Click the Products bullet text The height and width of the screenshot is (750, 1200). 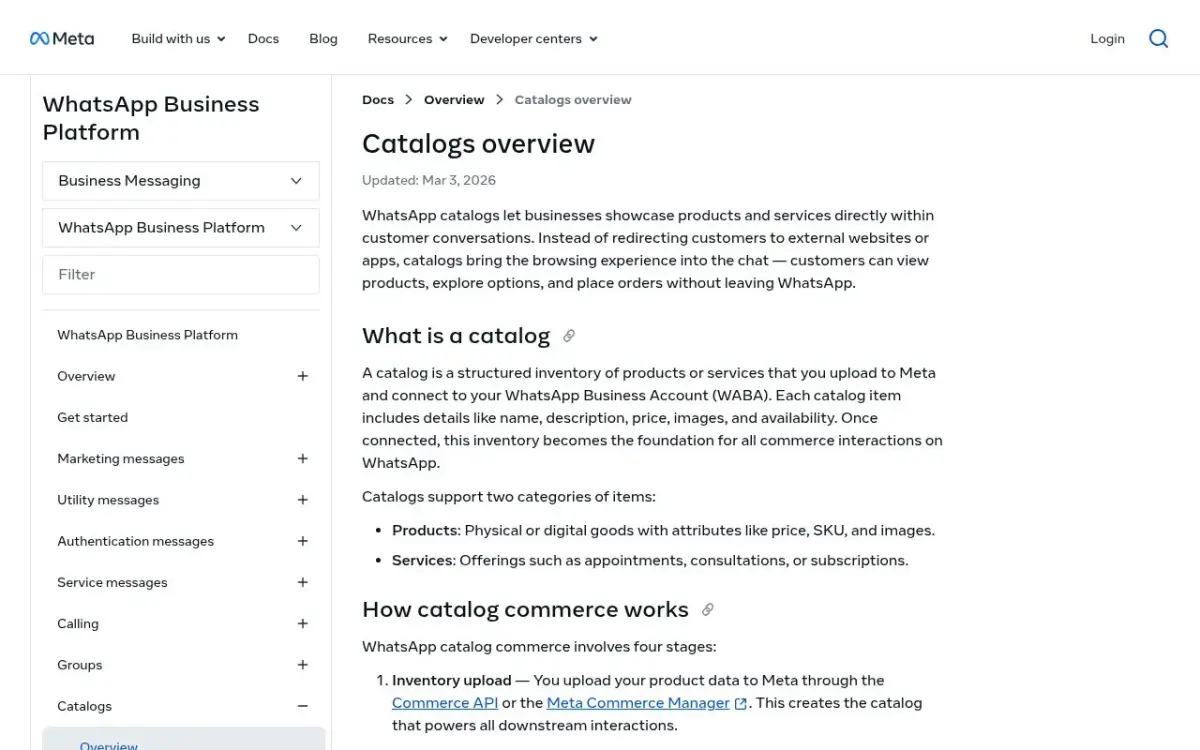coord(663,531)
